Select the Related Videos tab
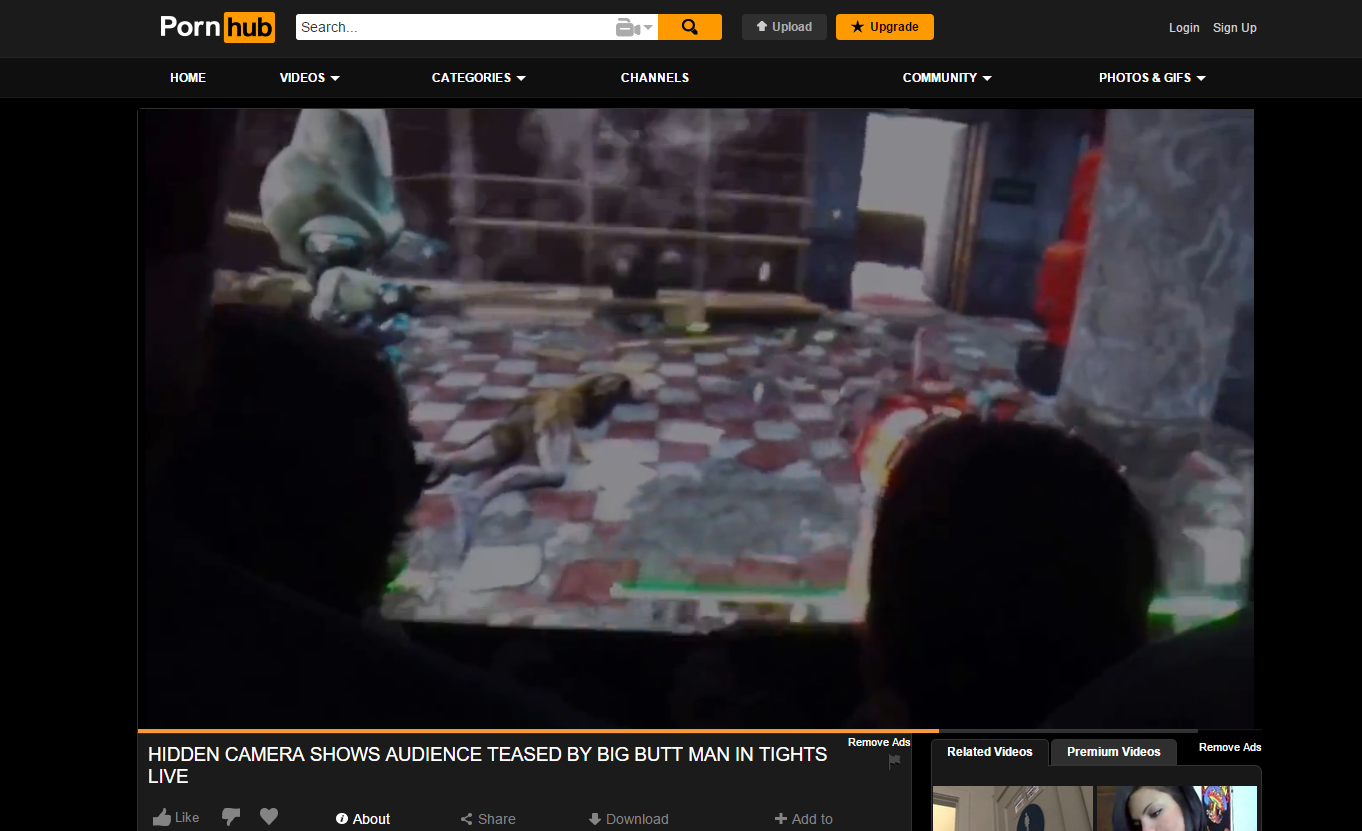 pyautogui.click(x=989, y=752)
